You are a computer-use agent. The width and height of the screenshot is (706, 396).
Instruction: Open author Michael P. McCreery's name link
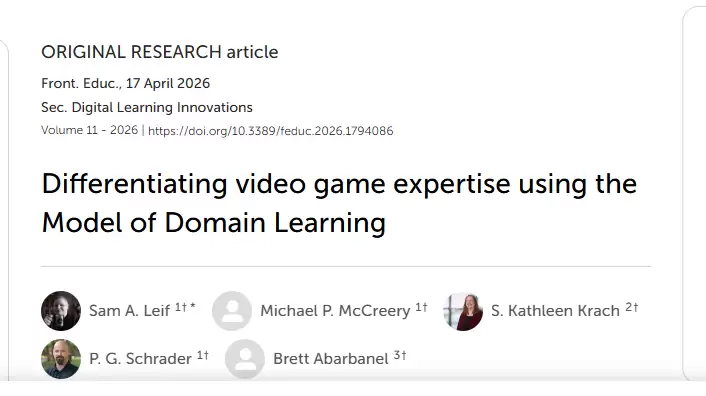pyautogui.click(x=335, y=310)
